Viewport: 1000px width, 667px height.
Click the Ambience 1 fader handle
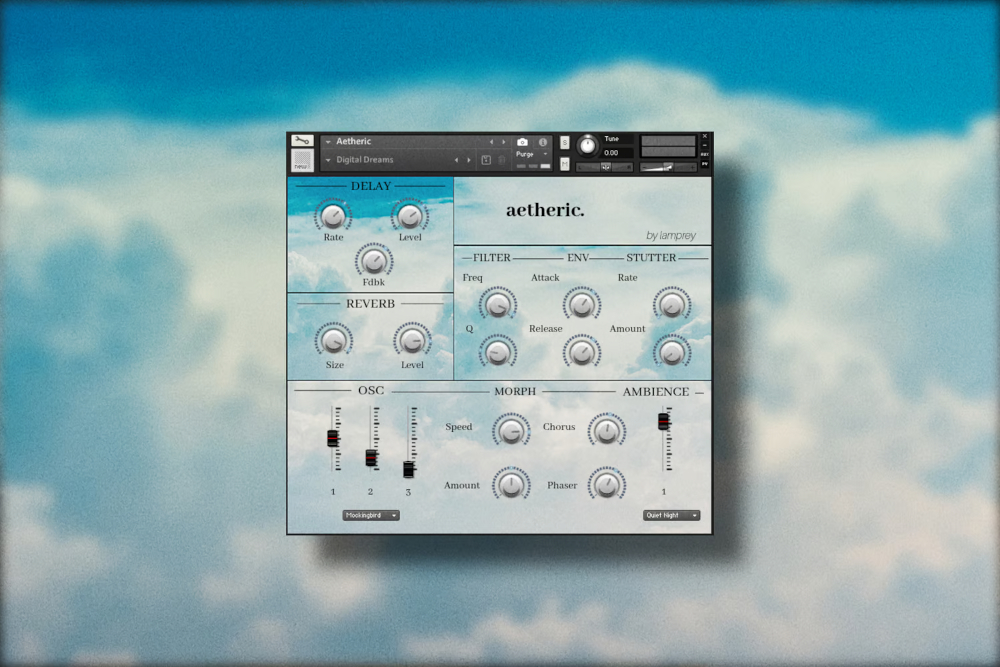click(x=663, y=421)
